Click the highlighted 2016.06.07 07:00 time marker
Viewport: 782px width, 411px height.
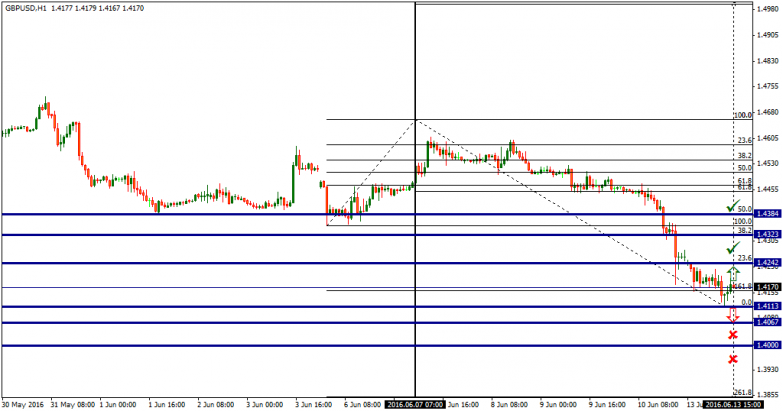point(415,405)
